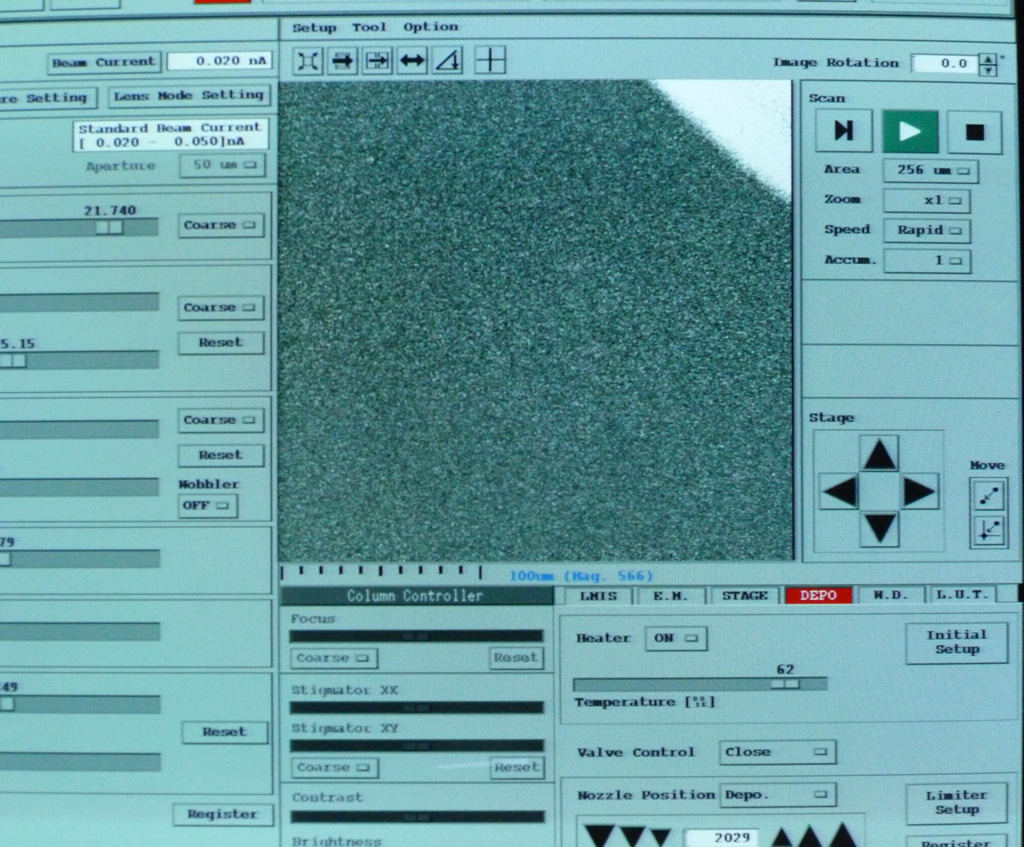Open the scan Area 256 um dropdown
Screen dimensions: 1024x847
[x=930, y=170]
